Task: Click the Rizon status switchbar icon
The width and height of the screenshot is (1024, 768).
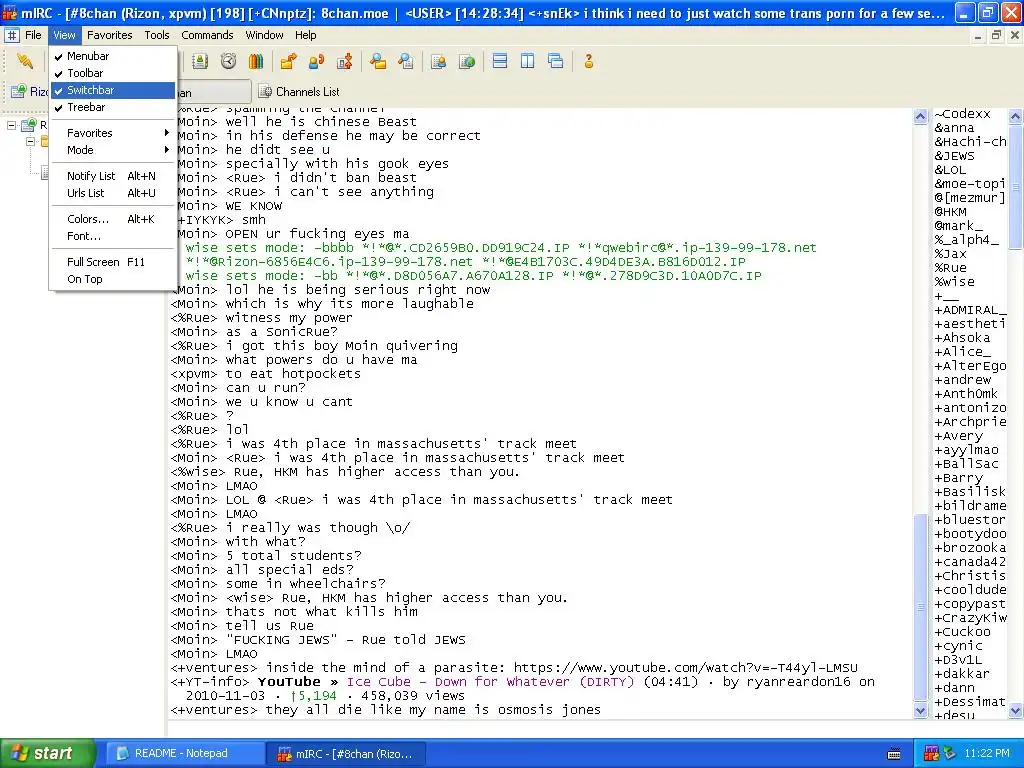Action: [19, 91]
